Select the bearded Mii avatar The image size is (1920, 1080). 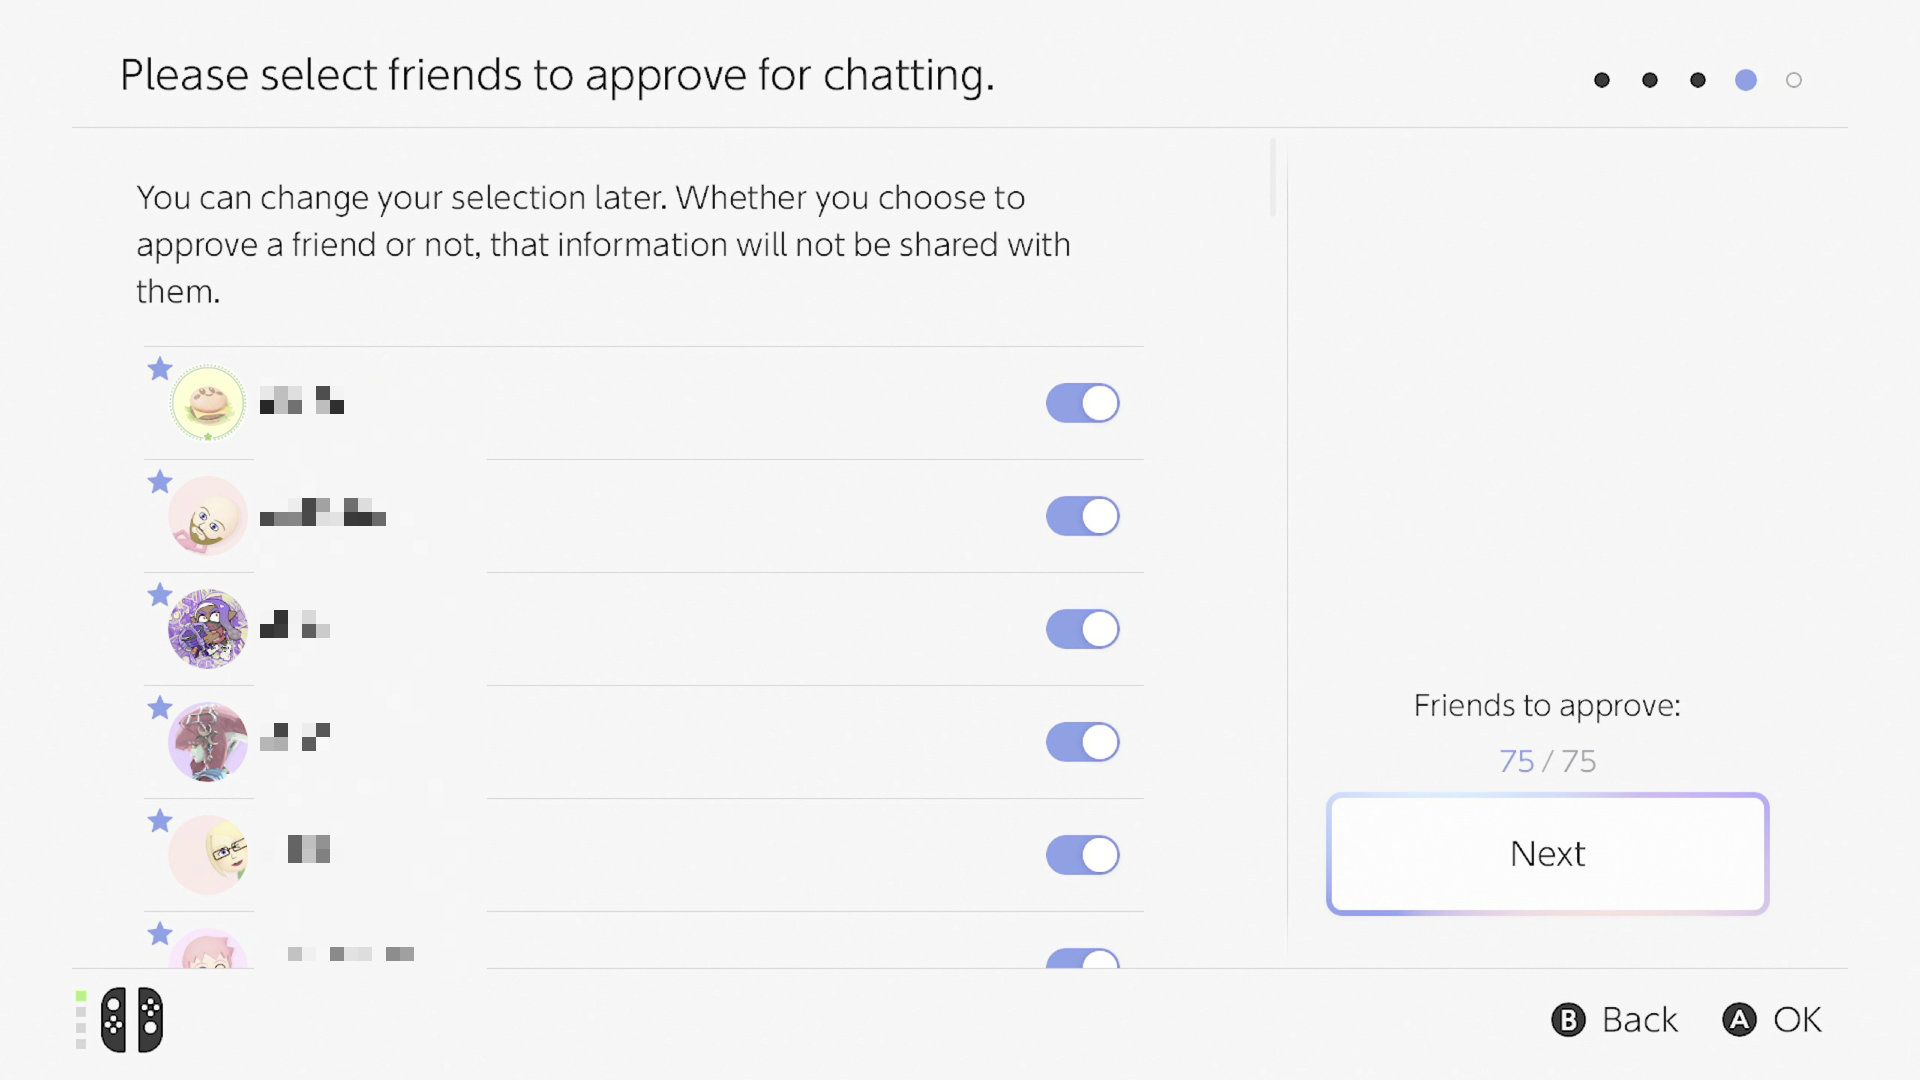pos(208,516)
